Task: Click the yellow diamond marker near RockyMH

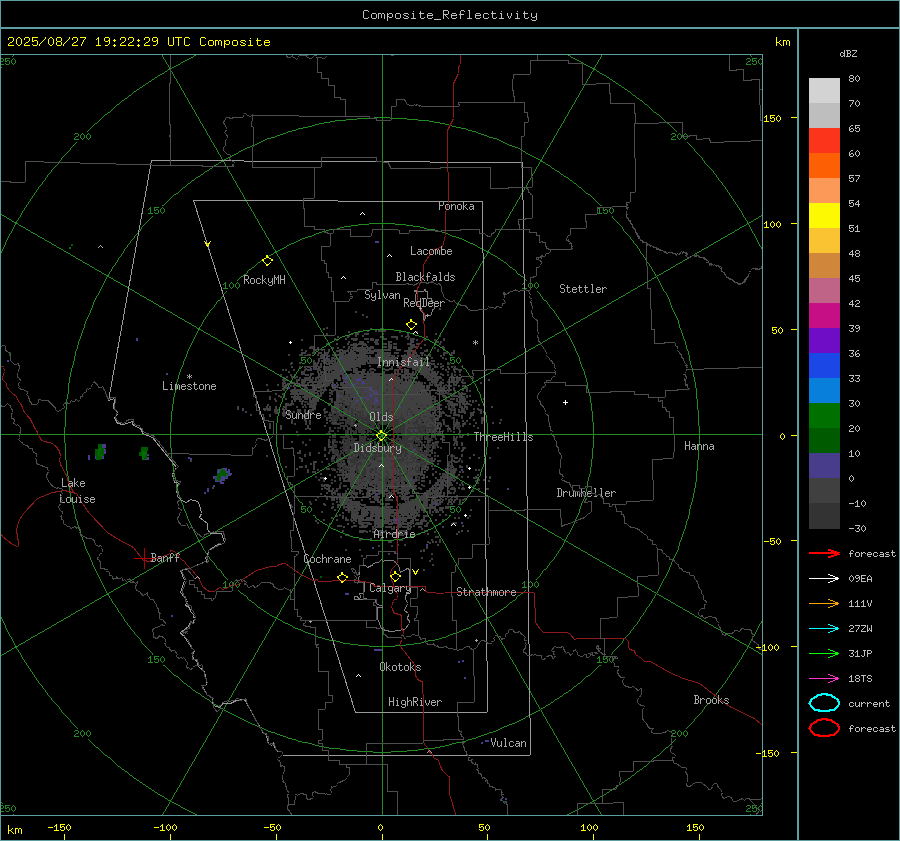Action: 267,261
